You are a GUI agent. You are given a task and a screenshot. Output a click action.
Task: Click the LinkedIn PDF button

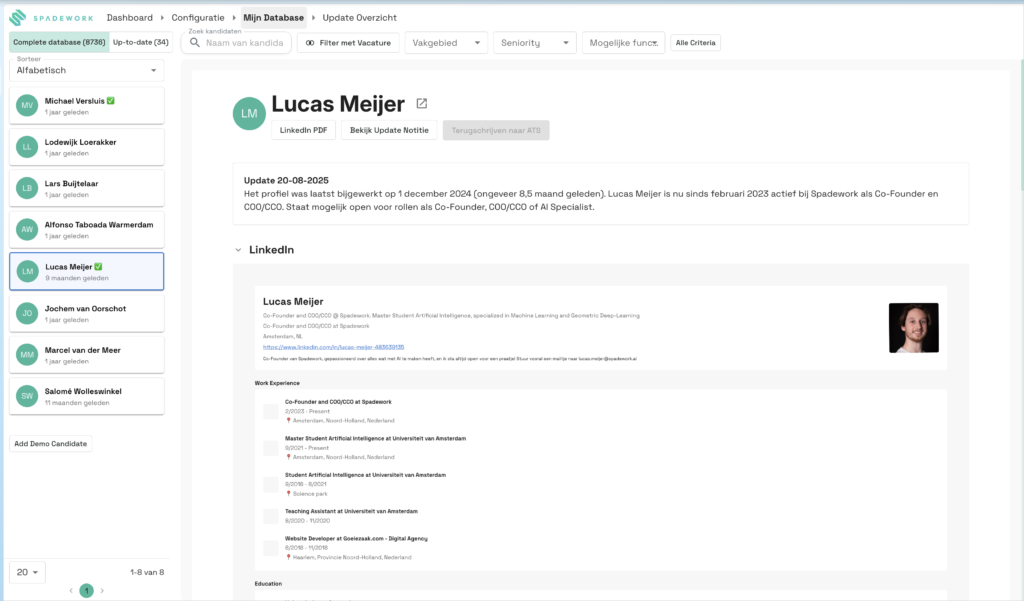point(304,130)
